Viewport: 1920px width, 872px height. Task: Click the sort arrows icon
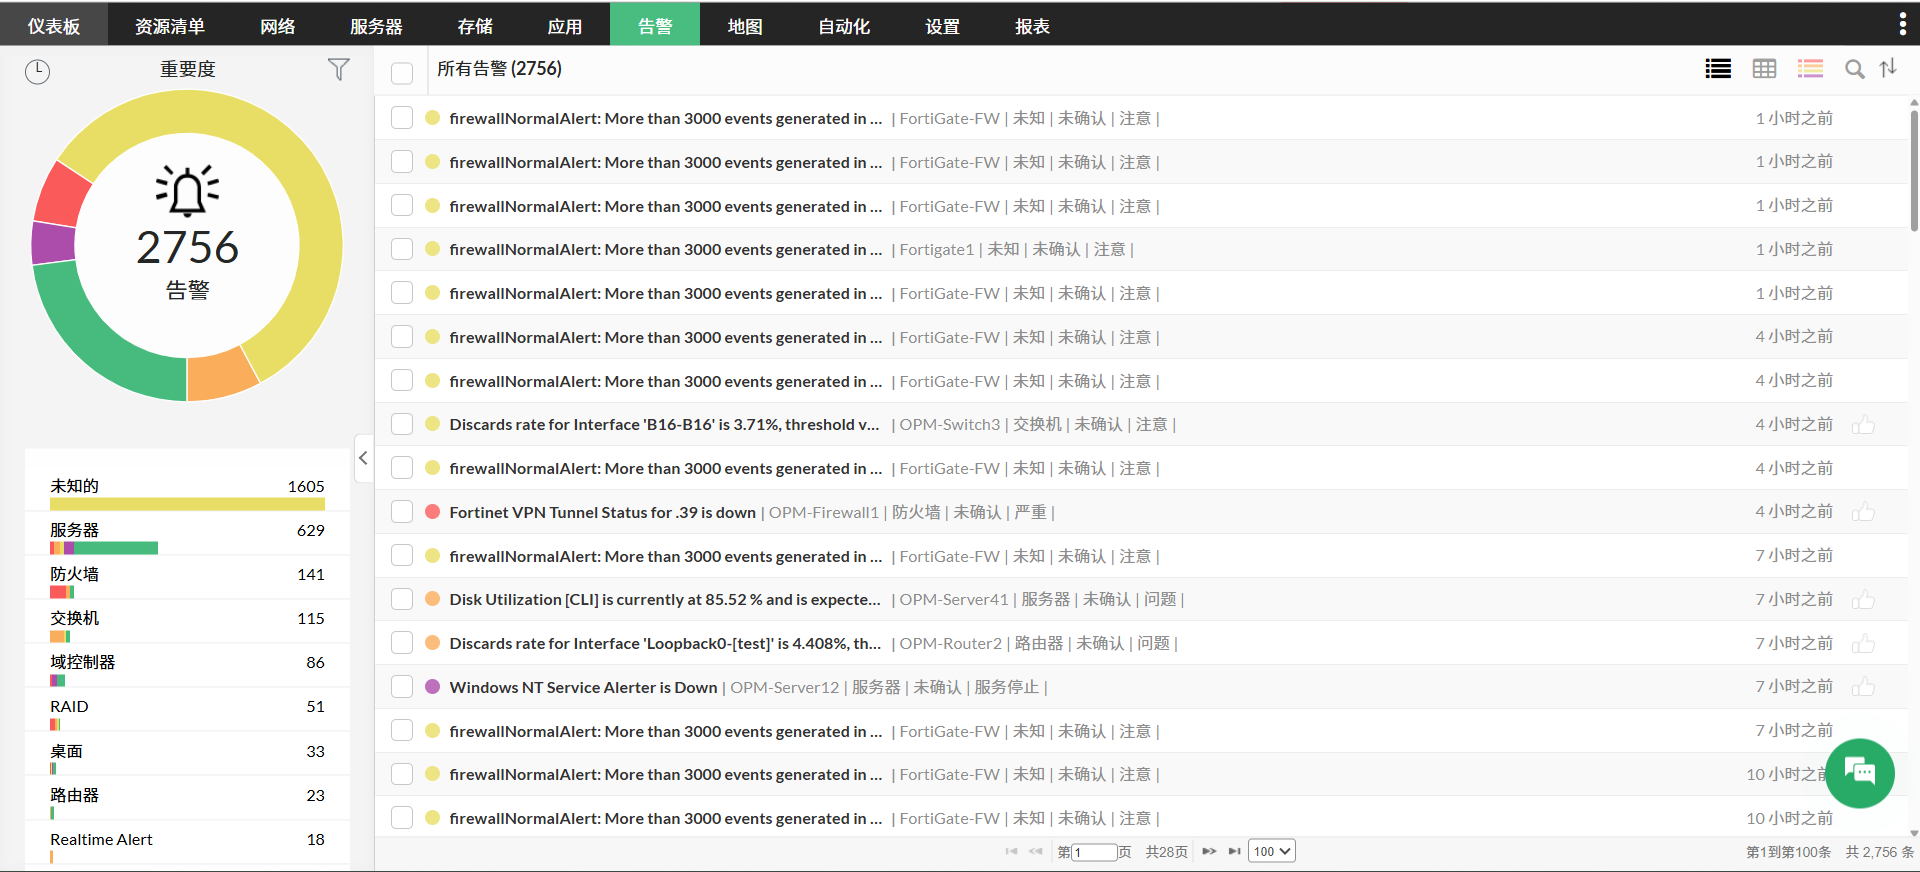point(1888,68)
